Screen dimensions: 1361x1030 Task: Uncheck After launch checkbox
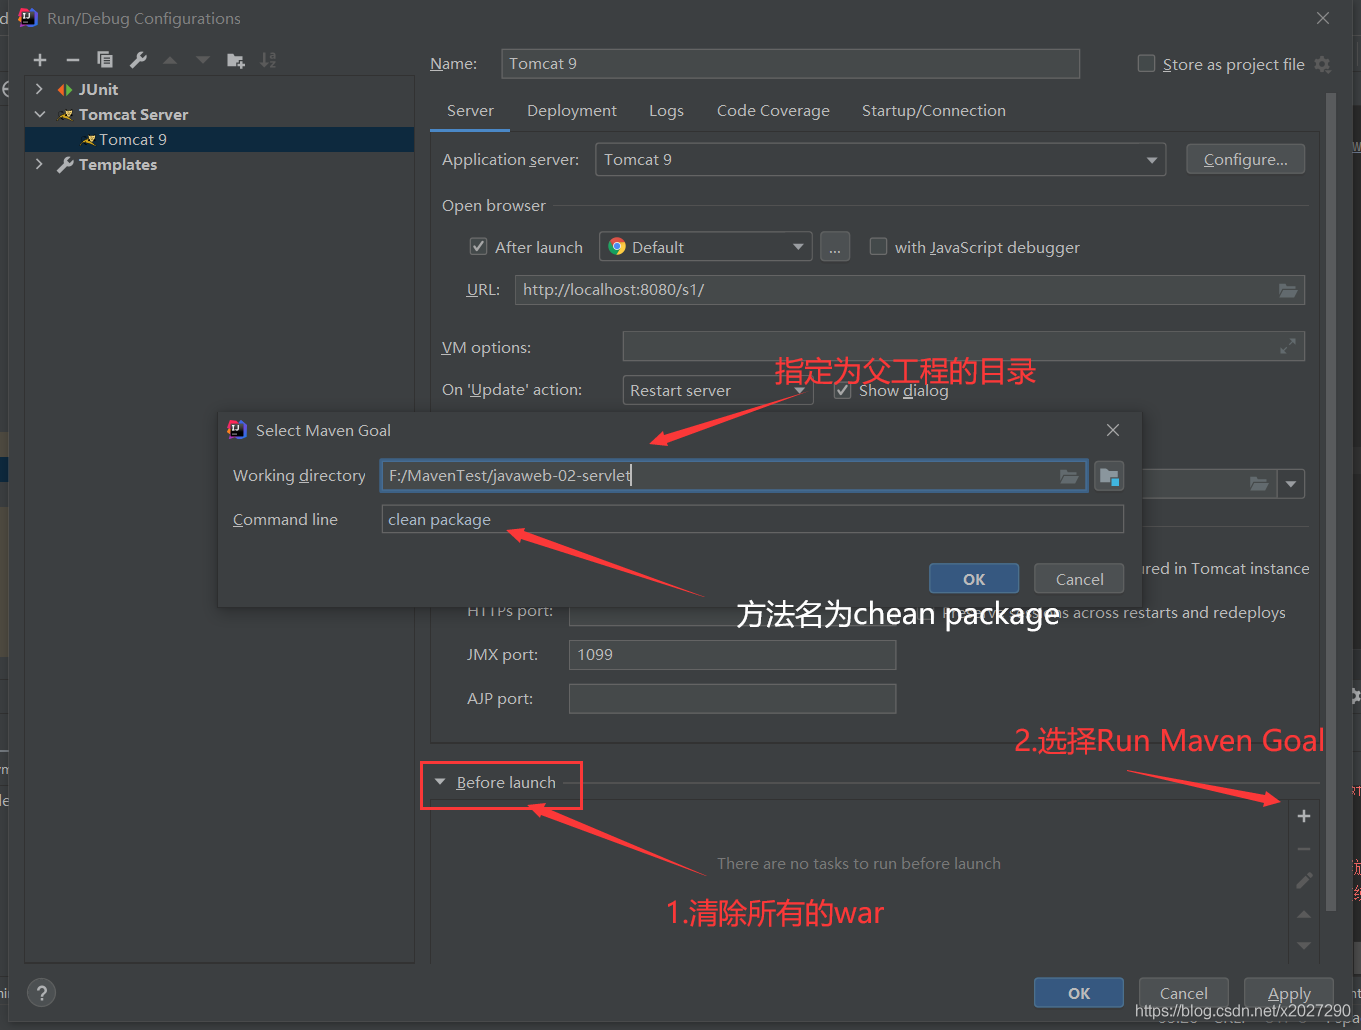coord(479,247)
